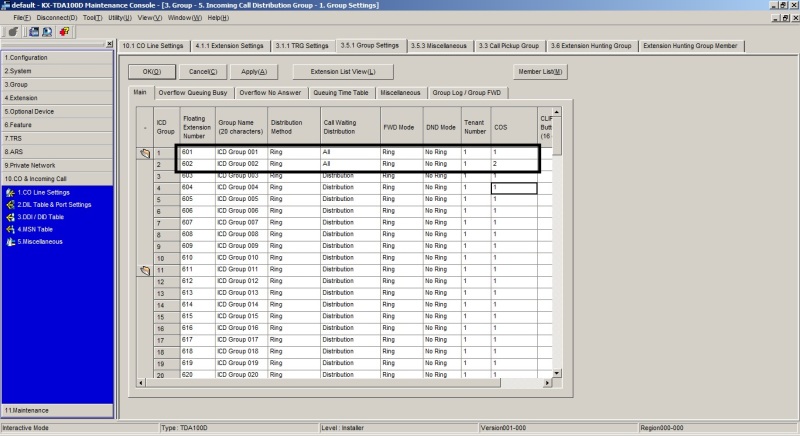This screenshot has width=800, height=436.
Task: Open the Disconnect menu
Action: tap(57, 18)
